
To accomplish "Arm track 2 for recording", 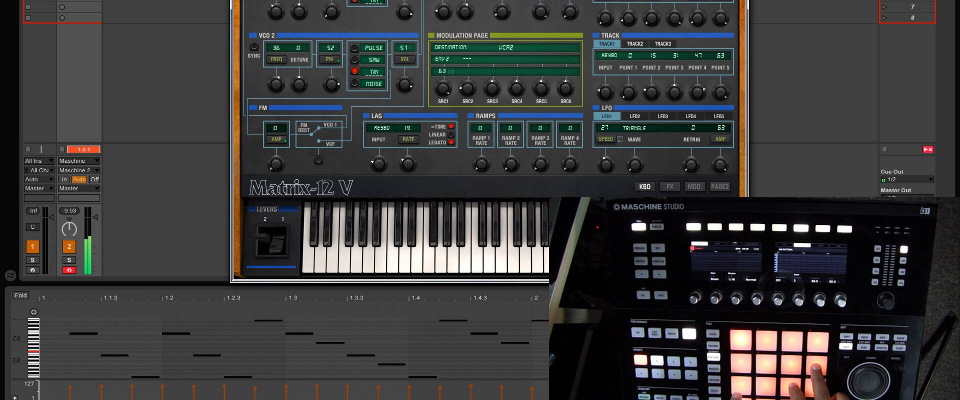I will point(69,270).
